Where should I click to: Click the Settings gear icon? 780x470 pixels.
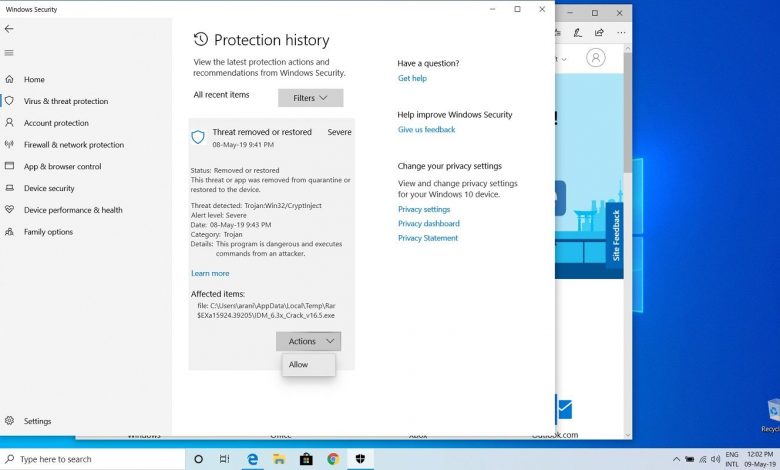9,421
